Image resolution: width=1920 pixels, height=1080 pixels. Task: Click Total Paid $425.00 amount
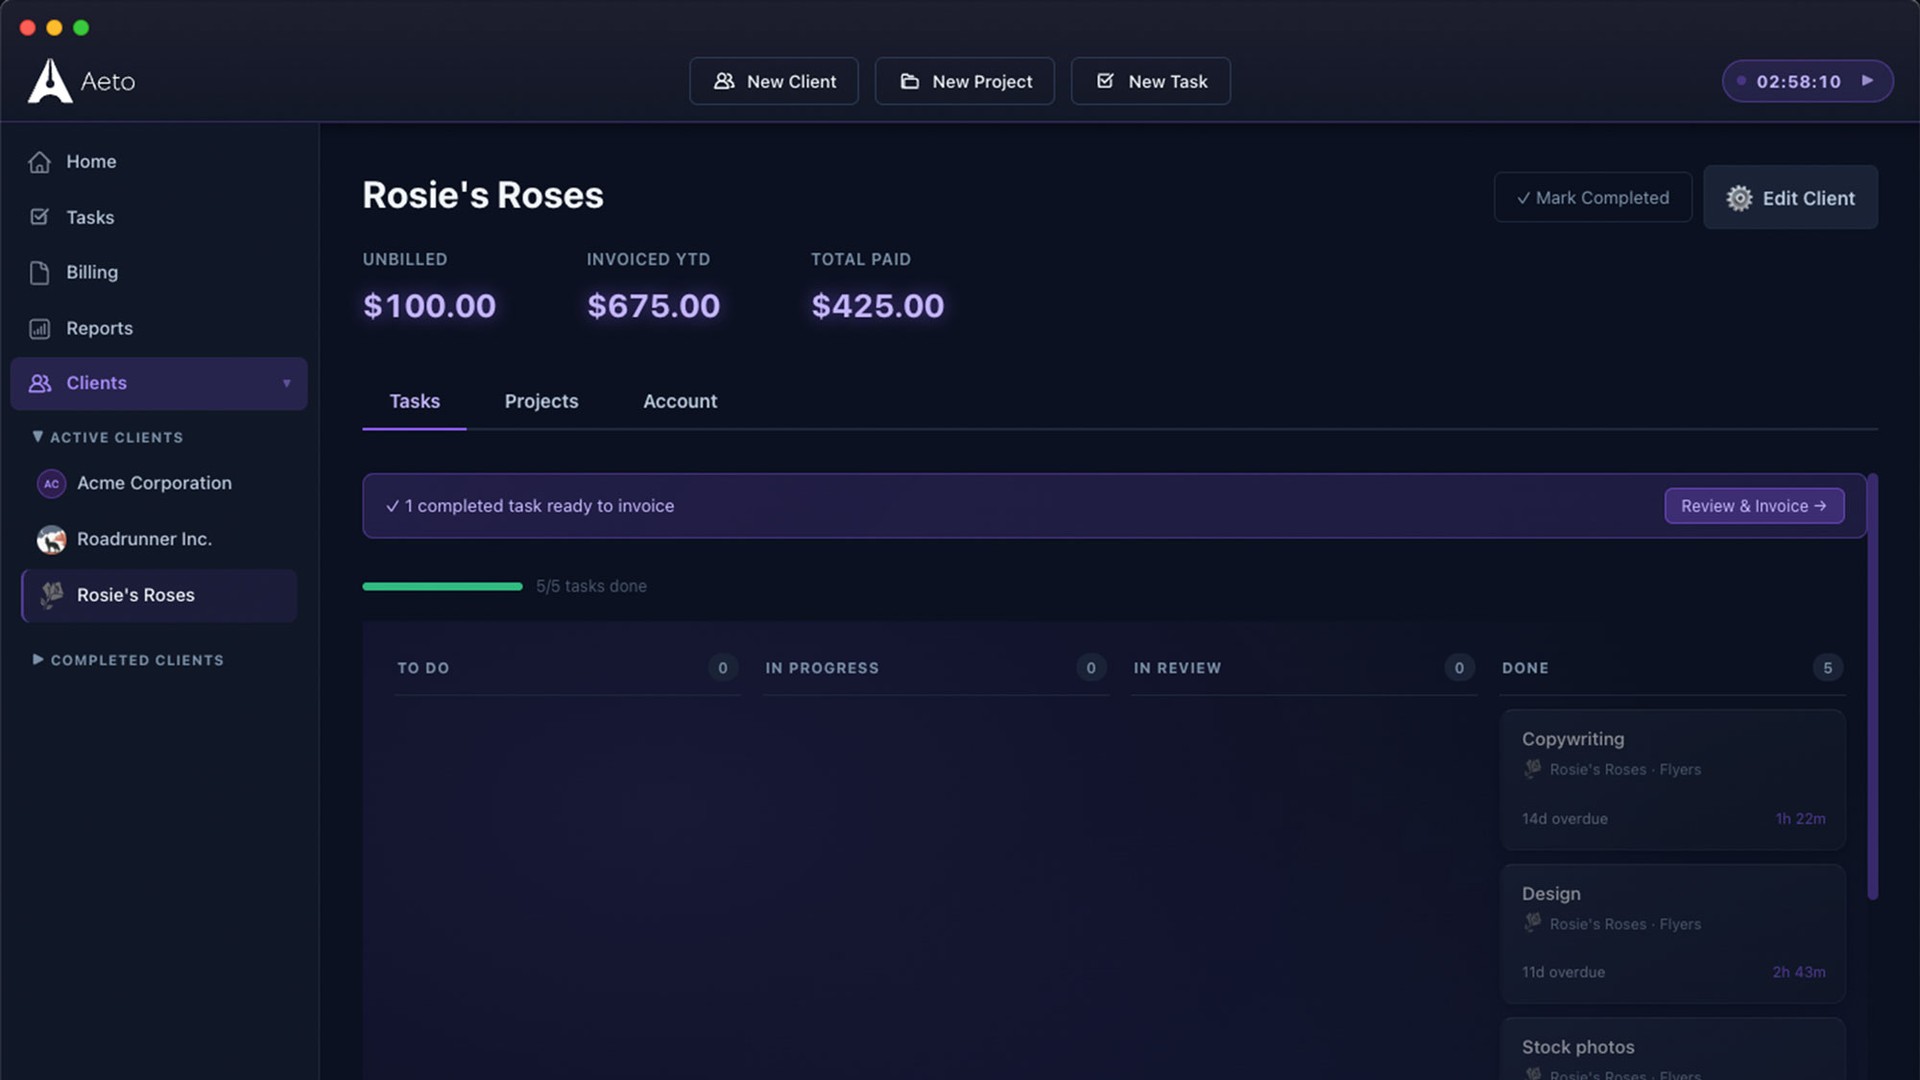(x=877, y=306)
